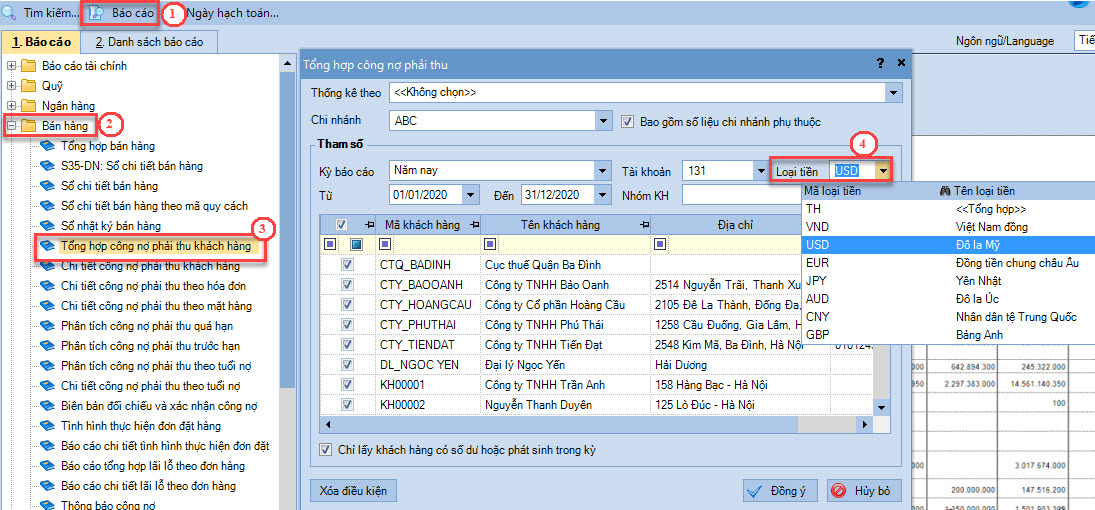
Task: Click book icon beside Tình hình thực hiện đơn đặt hàng
Action: point(47,425)
